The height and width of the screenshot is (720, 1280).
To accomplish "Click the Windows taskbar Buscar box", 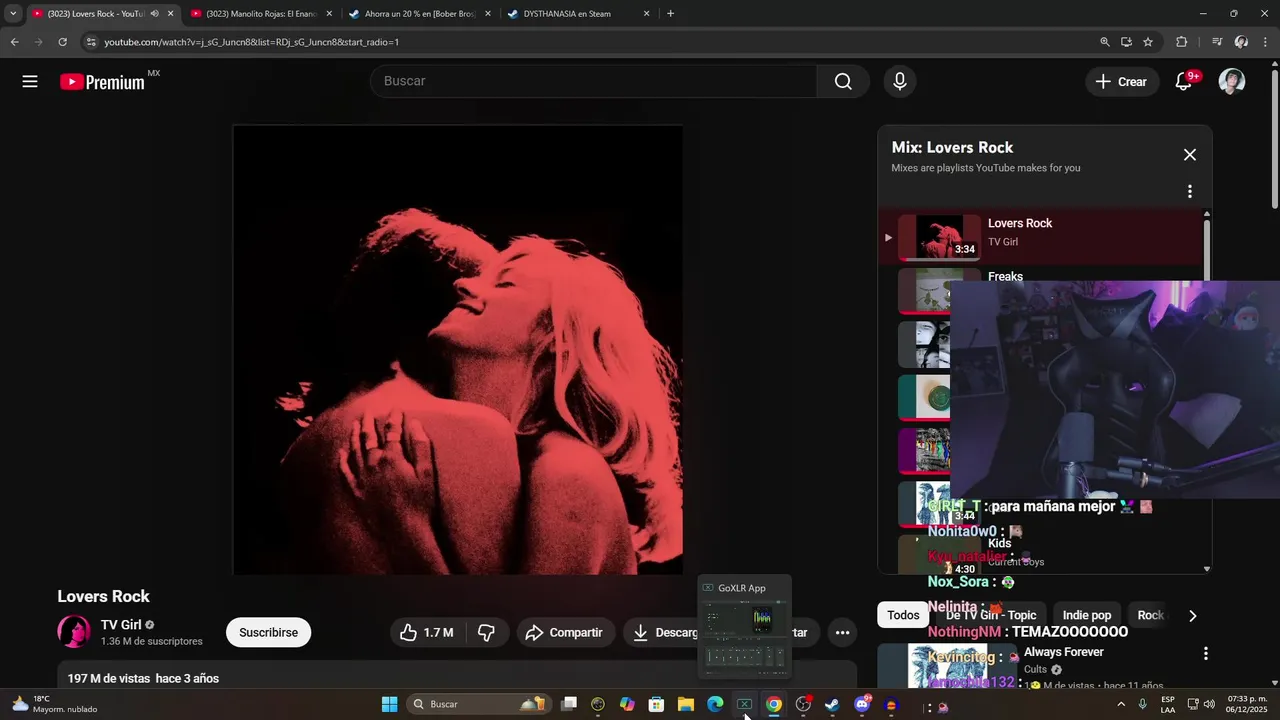I will [x=478, y=705].
